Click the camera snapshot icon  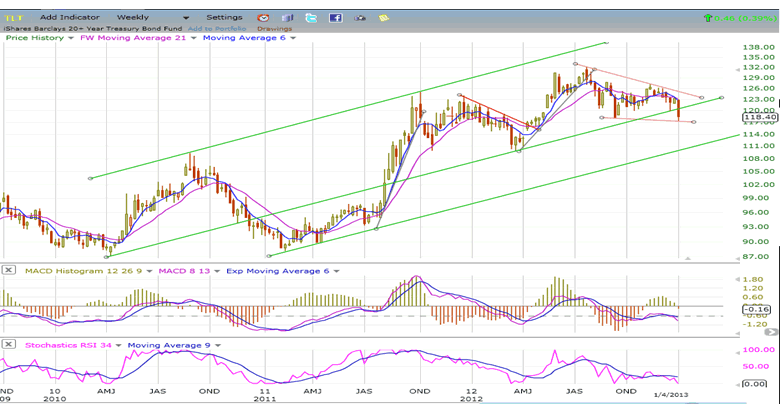coord(358,18)
